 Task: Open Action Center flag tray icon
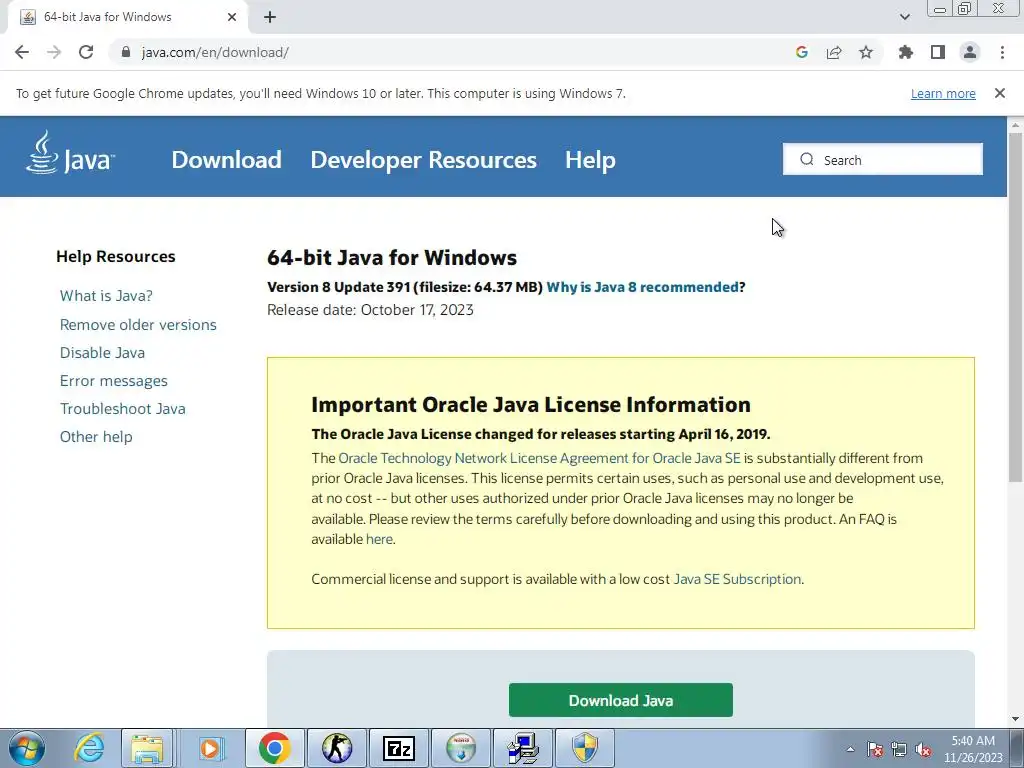pos(874,749)
